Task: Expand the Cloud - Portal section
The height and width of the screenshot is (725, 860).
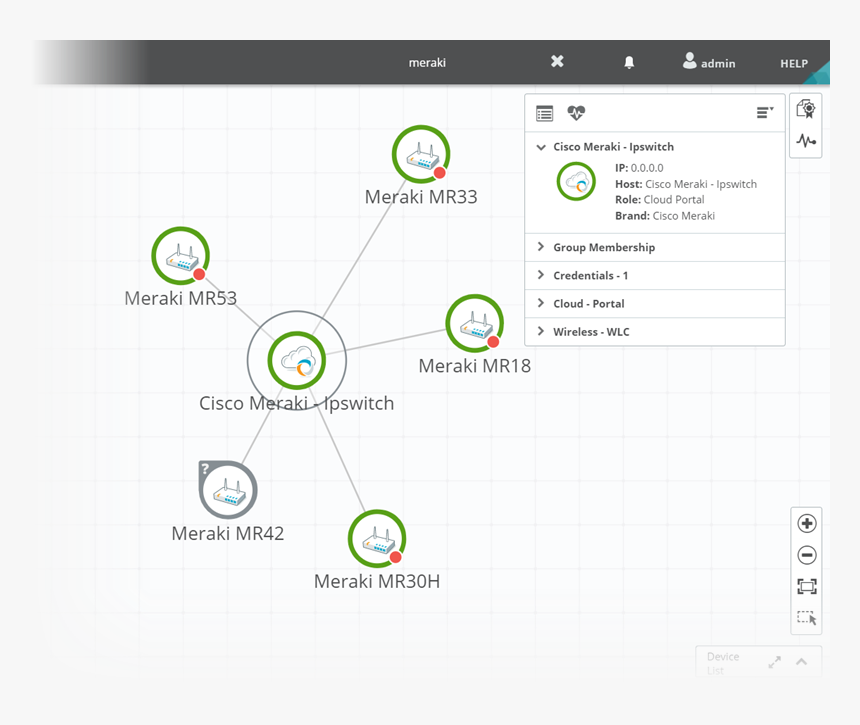Action: click(655, 303)
